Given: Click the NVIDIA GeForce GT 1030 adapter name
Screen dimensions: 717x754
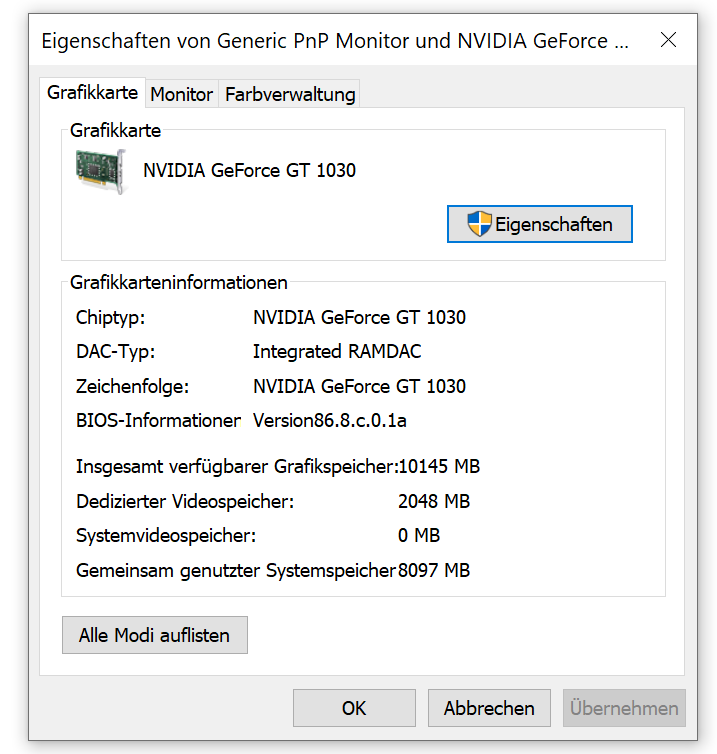Looking at the screenshot, I should 250,171.
